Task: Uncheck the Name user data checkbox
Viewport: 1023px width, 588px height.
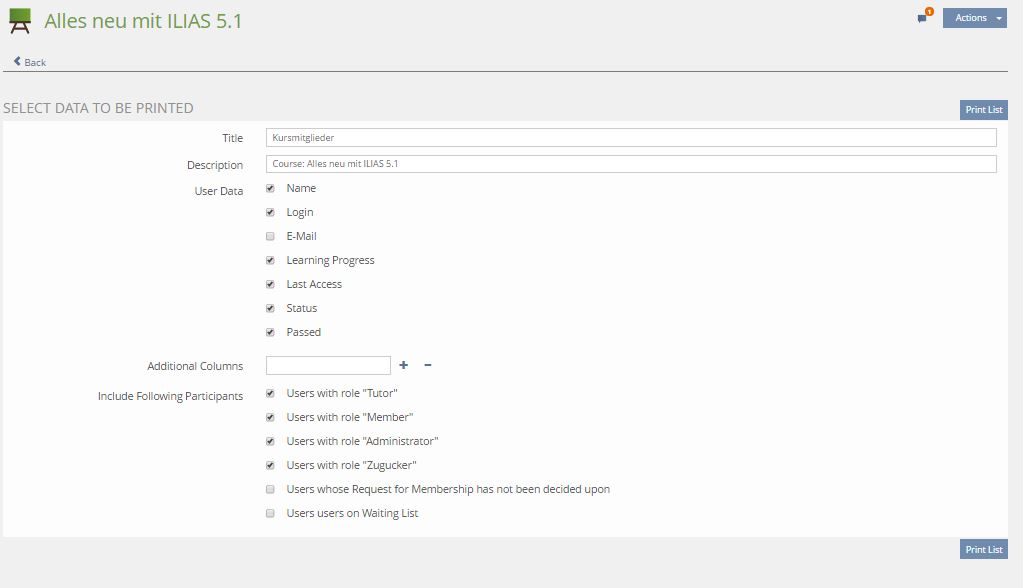Action: tap(270, 188)
